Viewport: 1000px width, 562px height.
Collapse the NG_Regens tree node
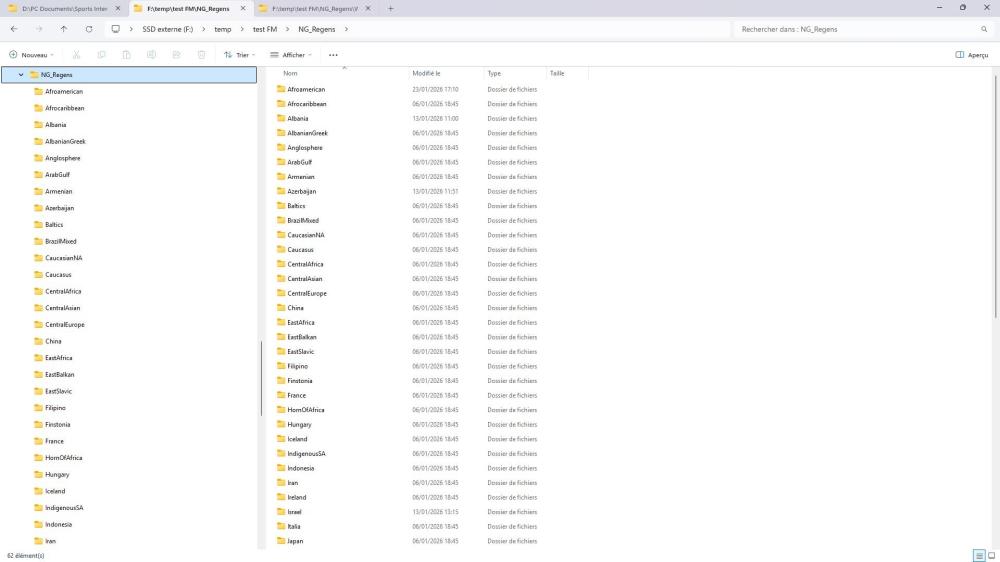coord(21,75)
